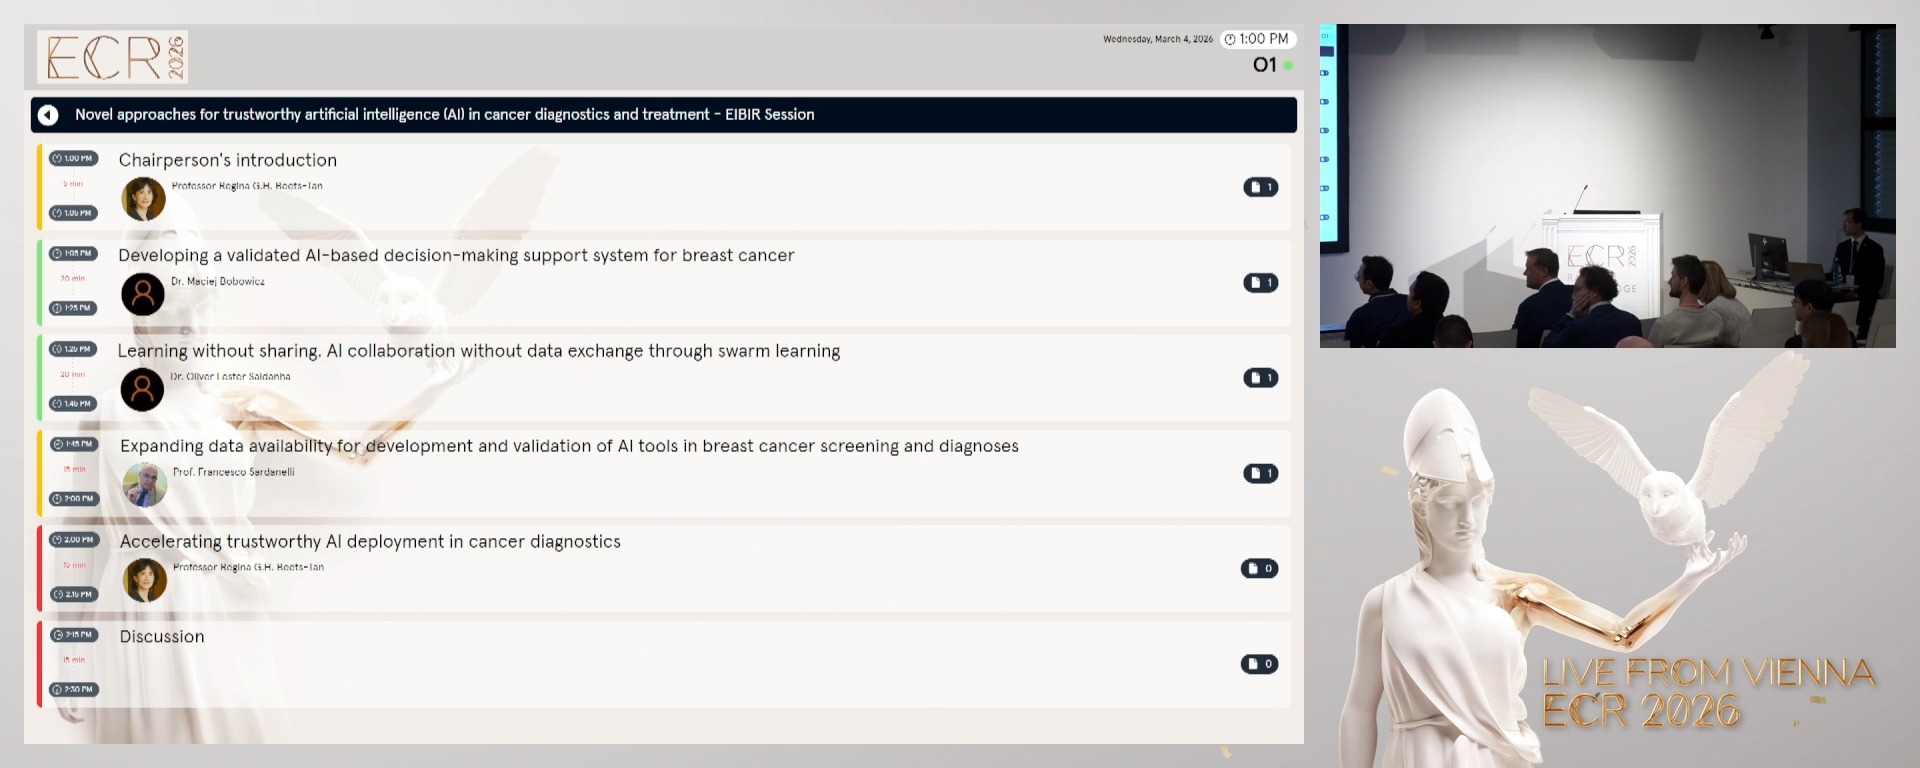1920x768 pixels.
Task: Click the file count badge for the breast cancer decision-support talk
Action: (x=1260, y=283)
